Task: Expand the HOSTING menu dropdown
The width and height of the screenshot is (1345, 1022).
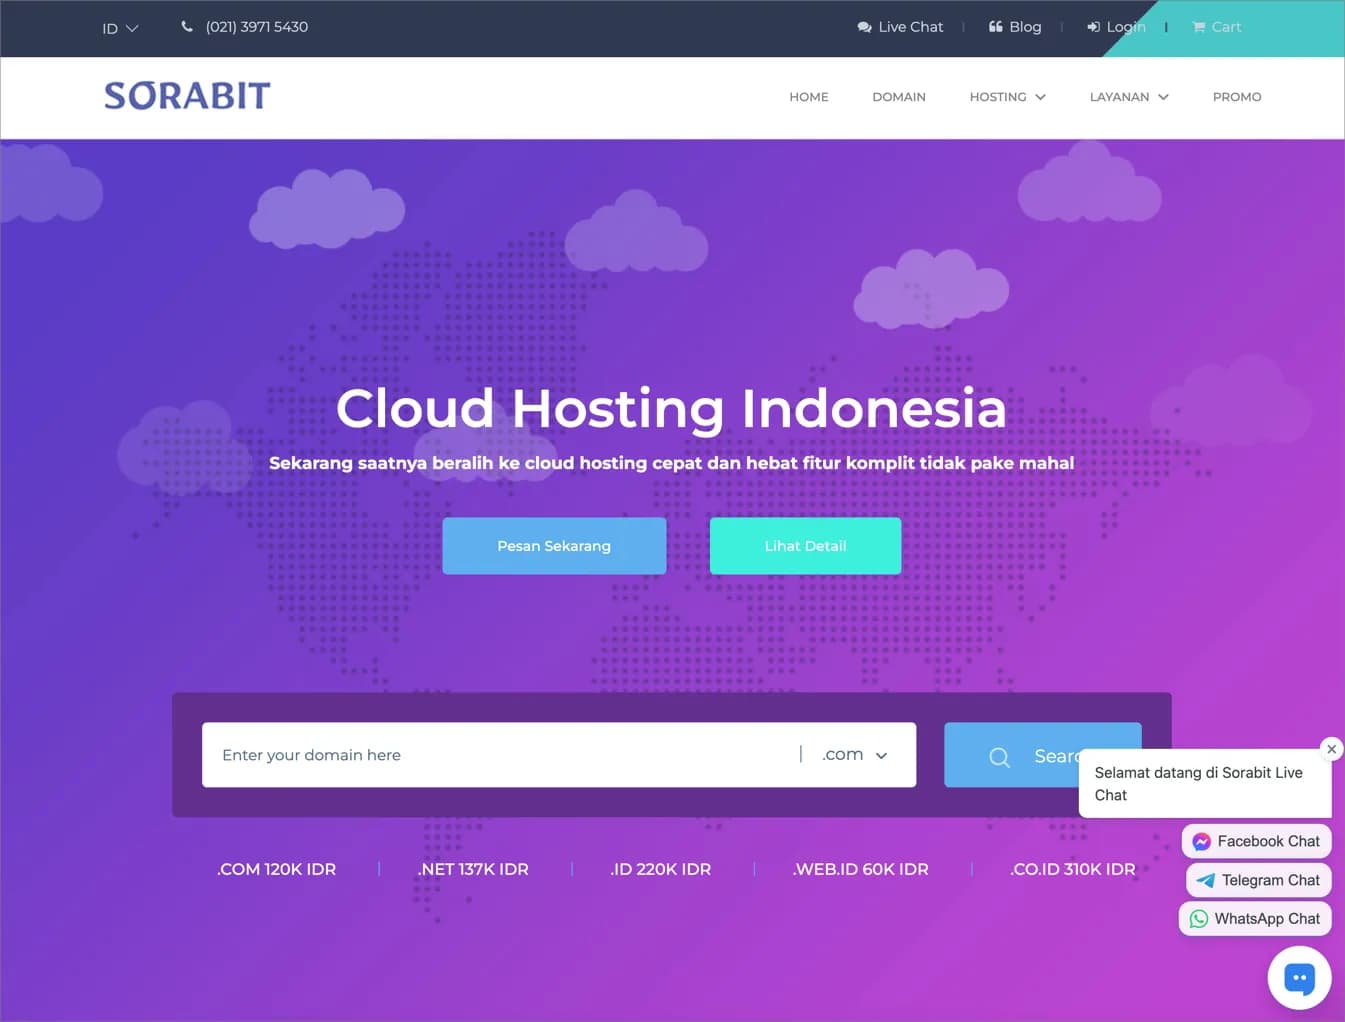Action: click(1007, 97)
